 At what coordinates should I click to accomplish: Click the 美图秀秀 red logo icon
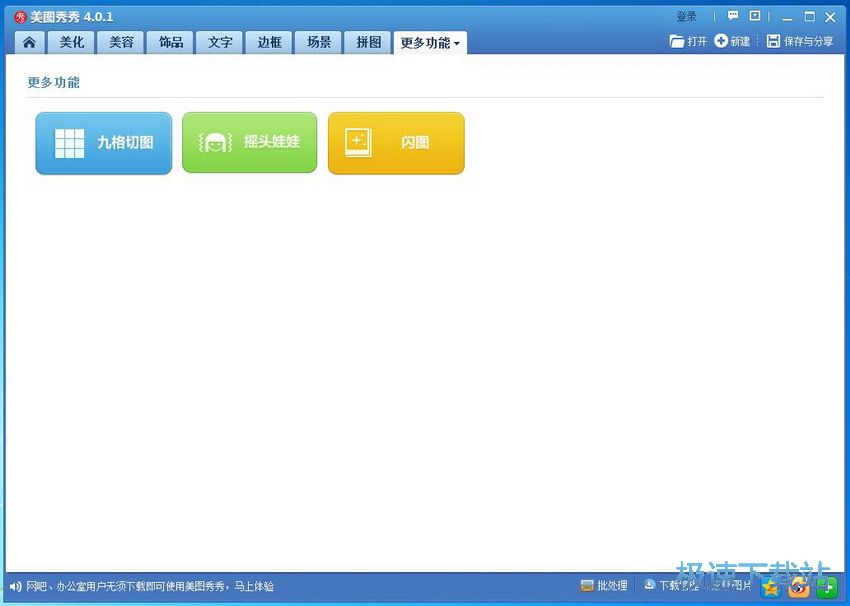pos(21,17)
